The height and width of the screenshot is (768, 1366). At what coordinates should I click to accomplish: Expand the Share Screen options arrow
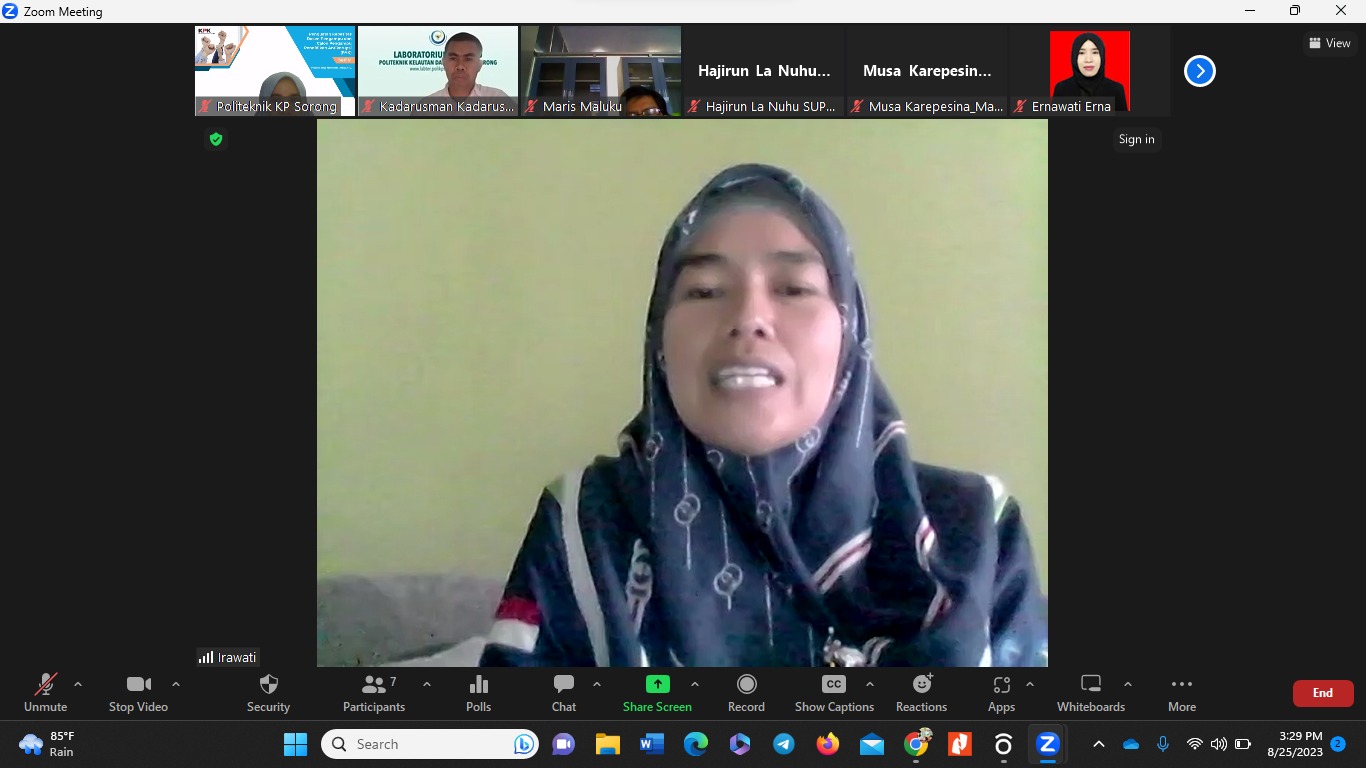(695, 685)
